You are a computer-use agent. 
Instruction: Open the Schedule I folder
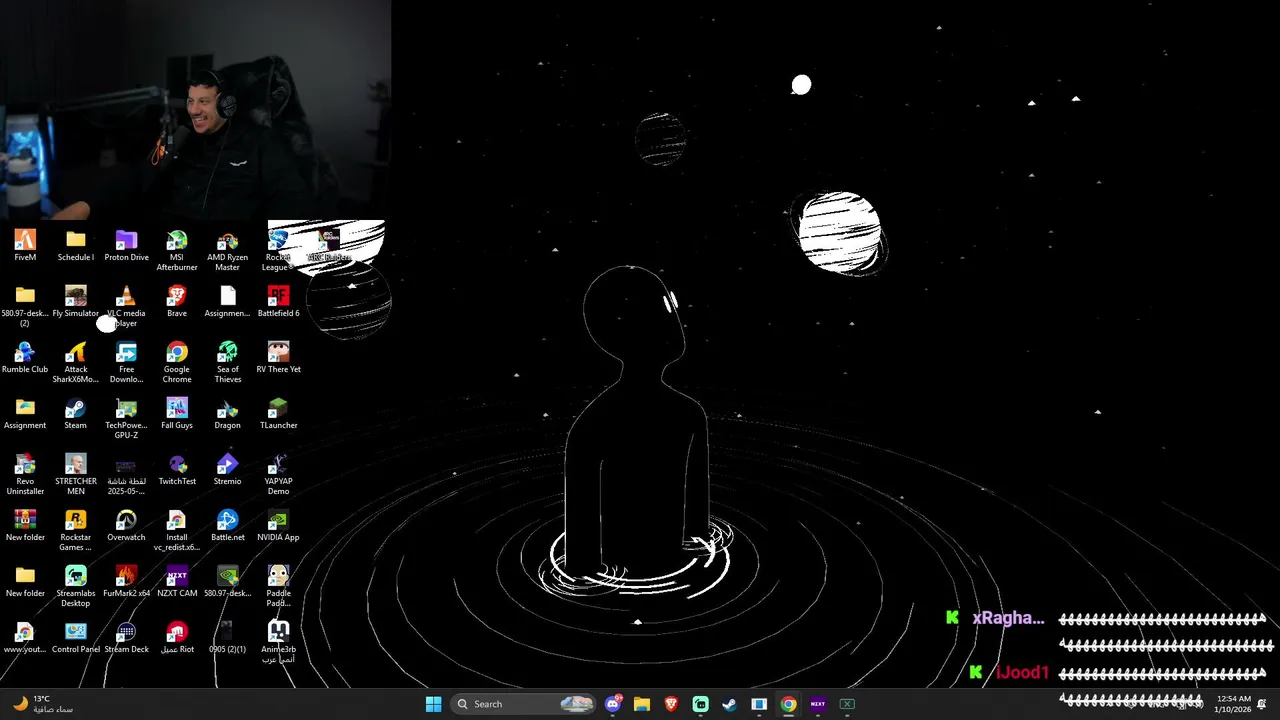click(76, 246)
